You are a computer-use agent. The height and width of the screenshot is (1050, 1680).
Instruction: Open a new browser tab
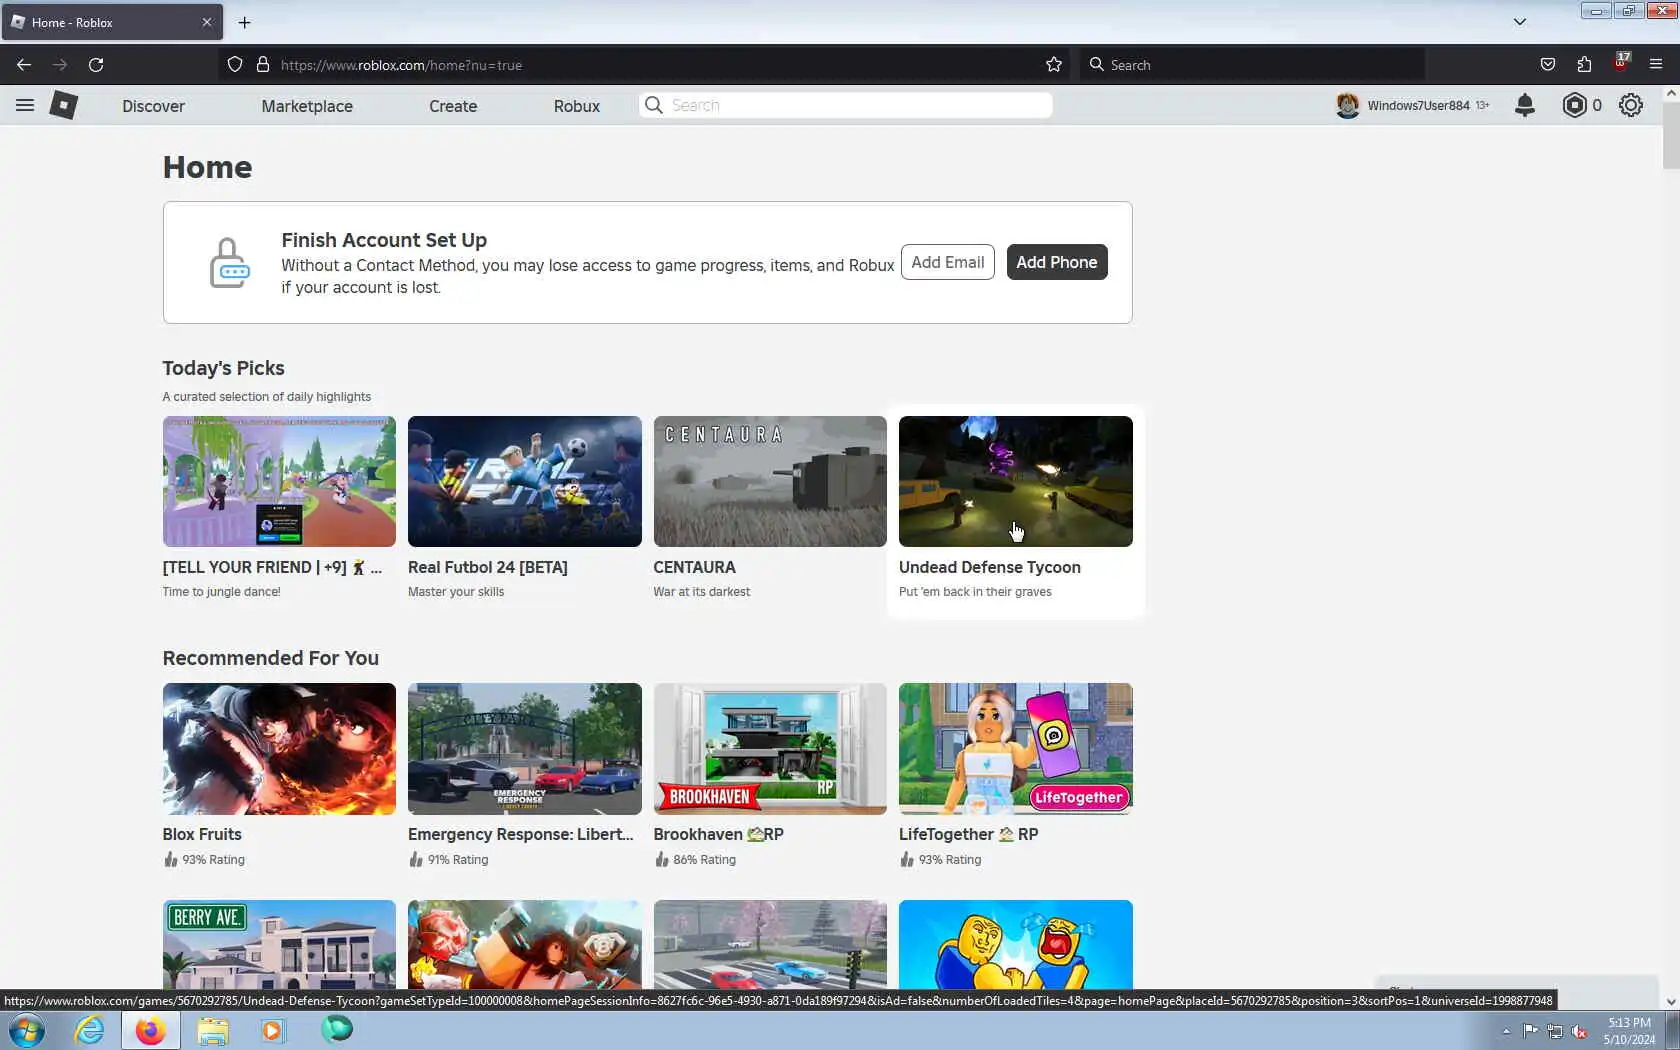pyautogui.click(x=245, y=22)
